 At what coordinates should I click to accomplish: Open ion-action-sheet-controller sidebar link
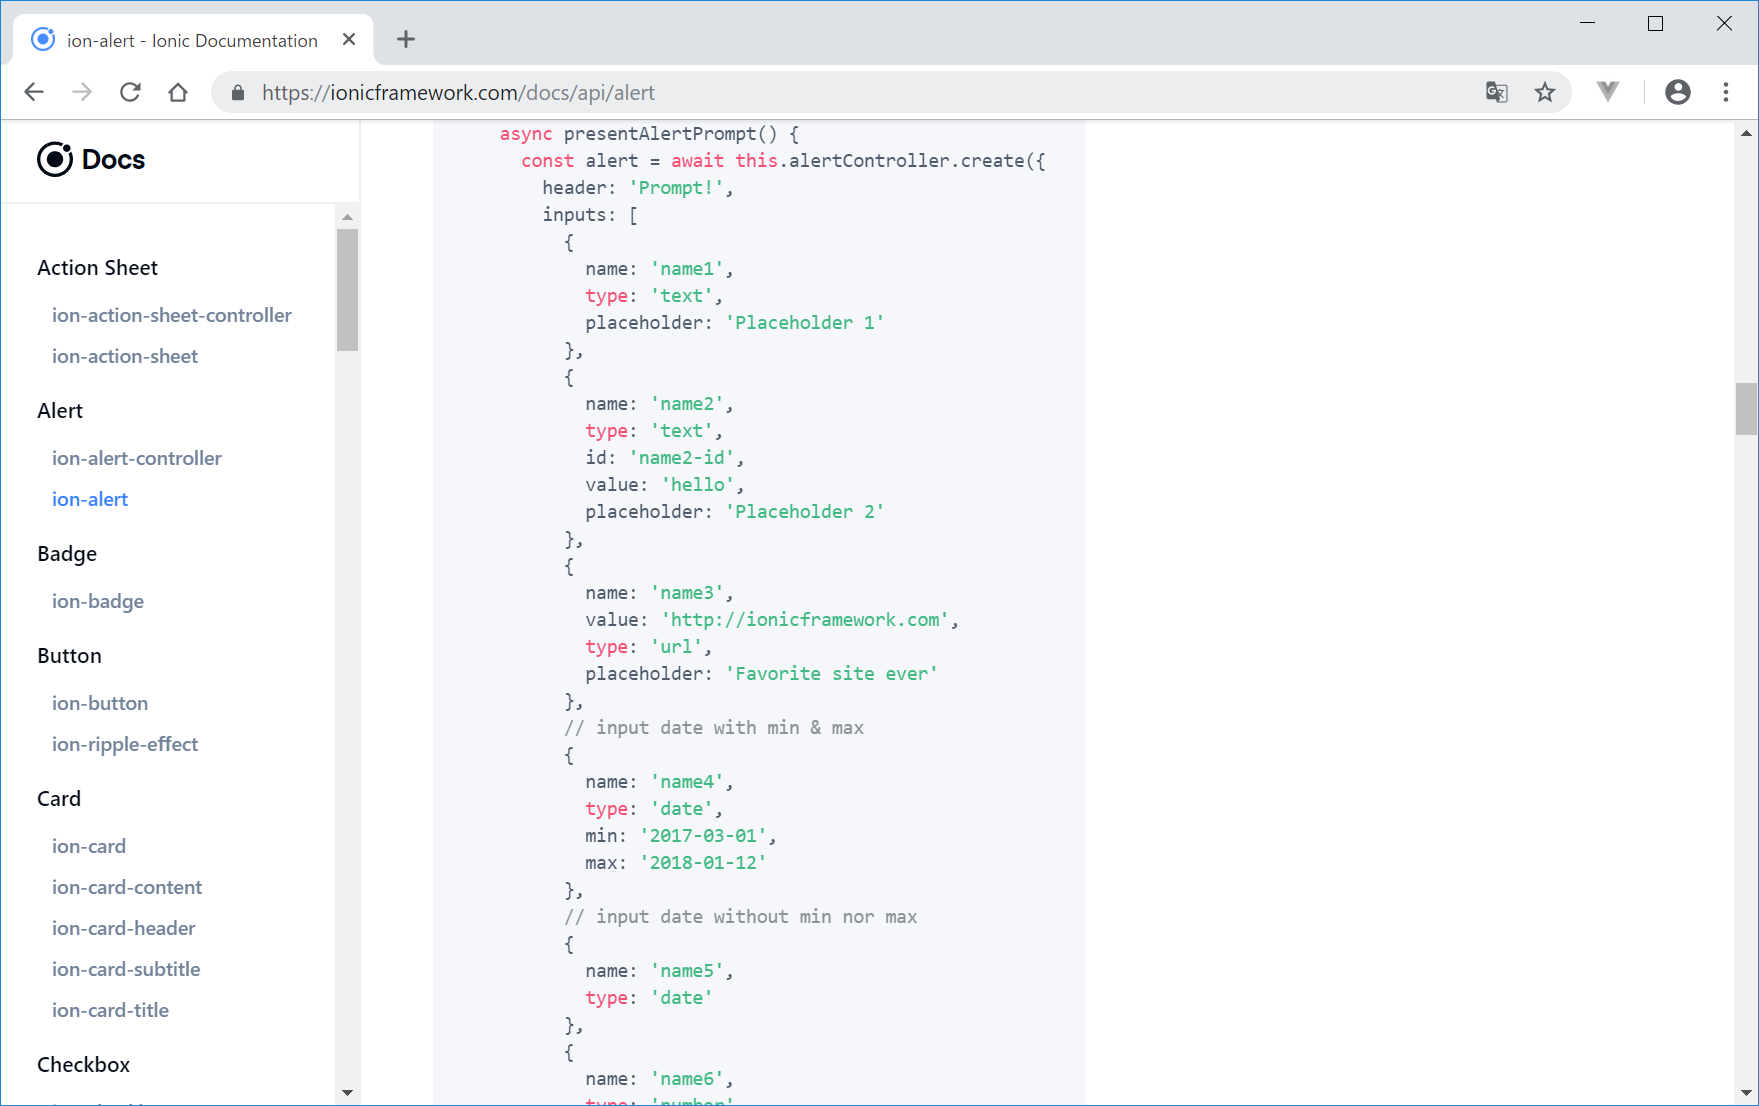point(172,315)
